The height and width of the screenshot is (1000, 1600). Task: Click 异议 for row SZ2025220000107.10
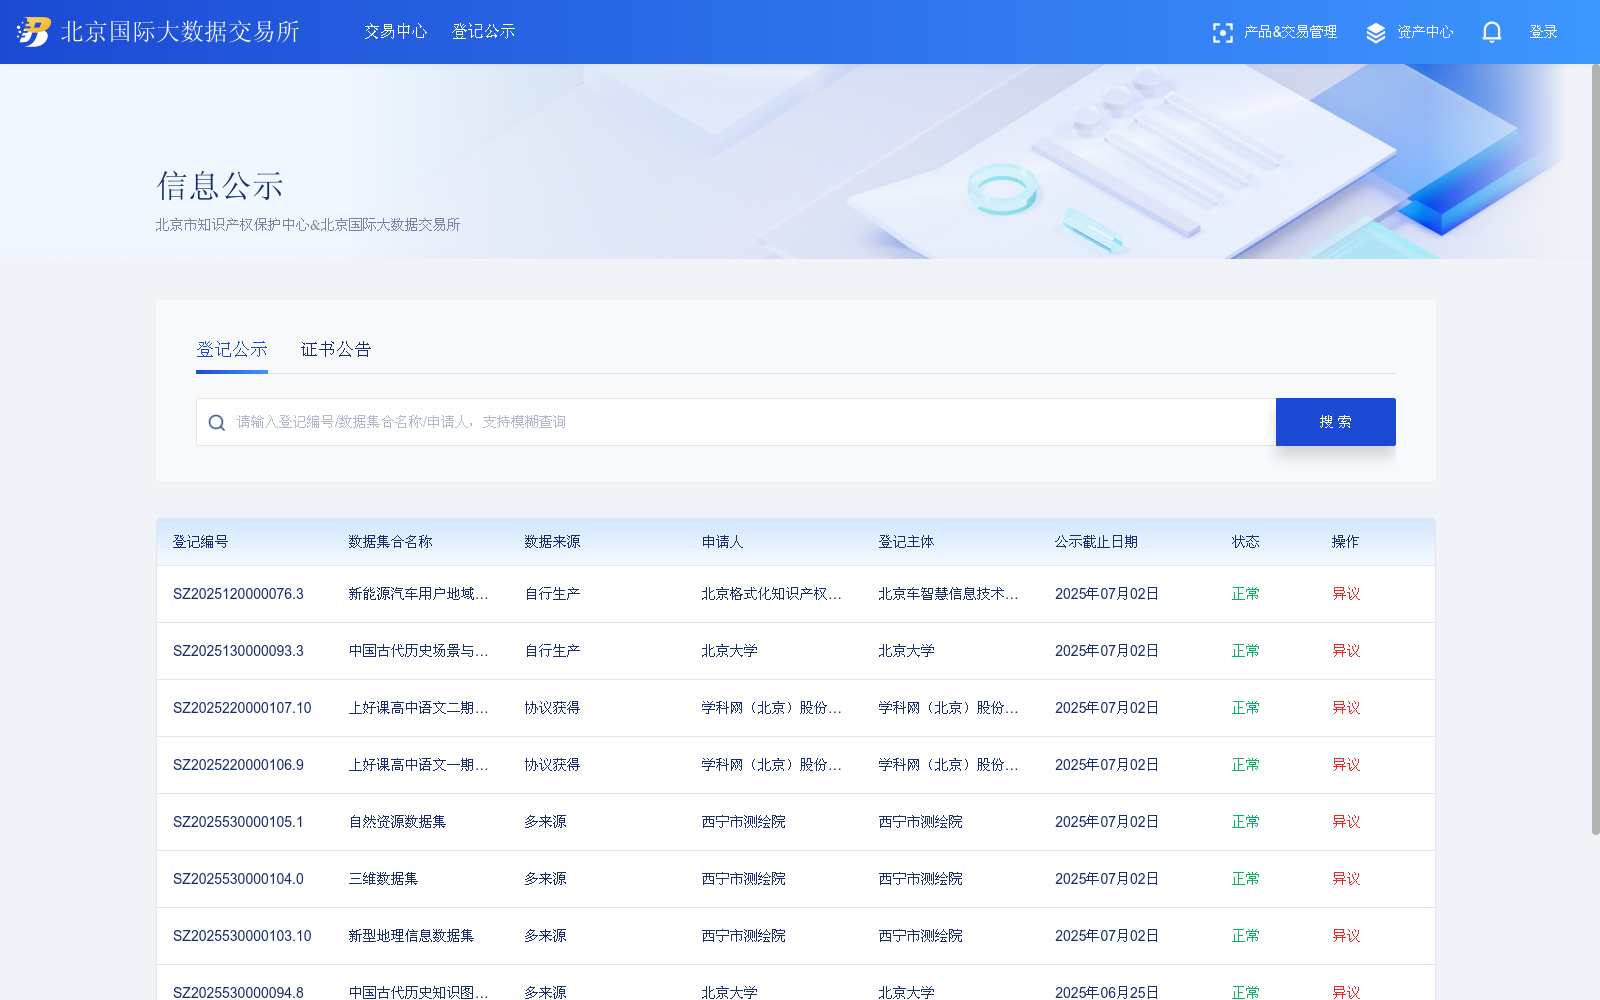tap(1346, 708)
